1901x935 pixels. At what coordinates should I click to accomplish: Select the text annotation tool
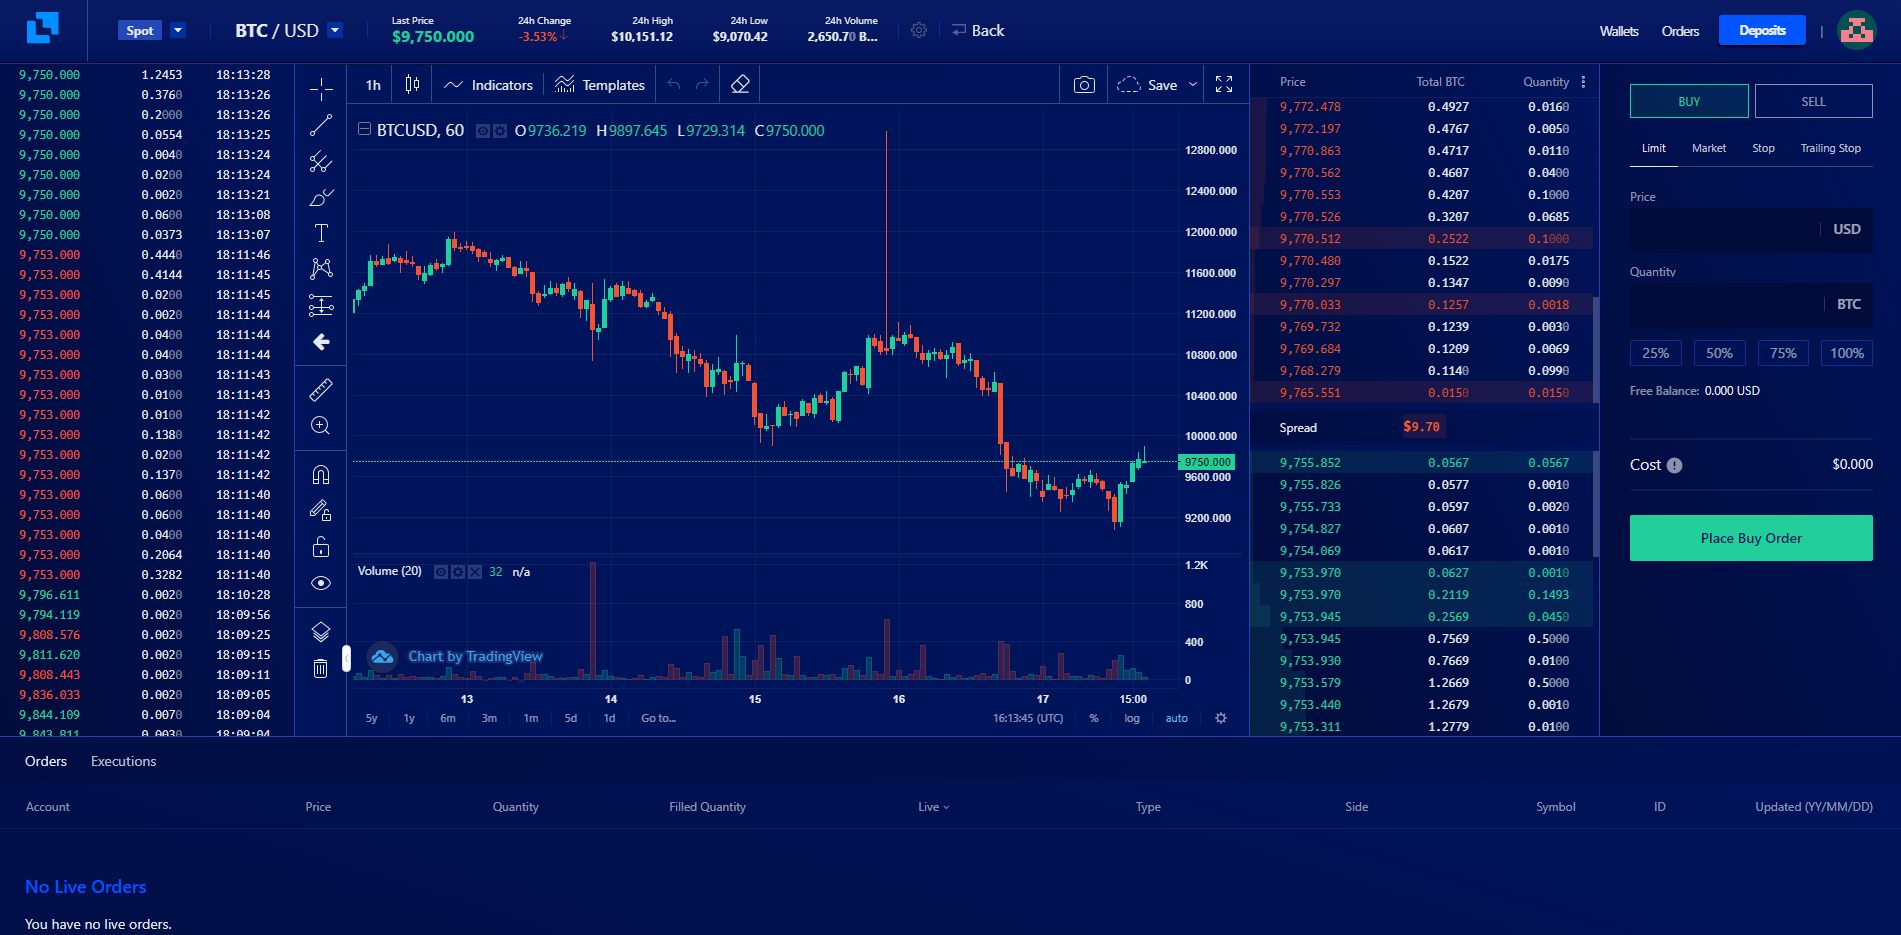tap(321, 233)
